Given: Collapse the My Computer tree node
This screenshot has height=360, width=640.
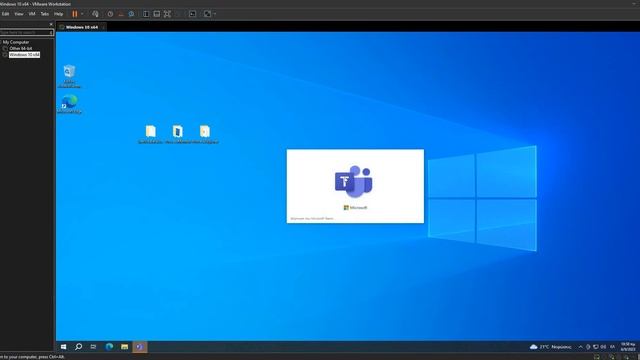Looking at the screenshot, I should [1, 42].
